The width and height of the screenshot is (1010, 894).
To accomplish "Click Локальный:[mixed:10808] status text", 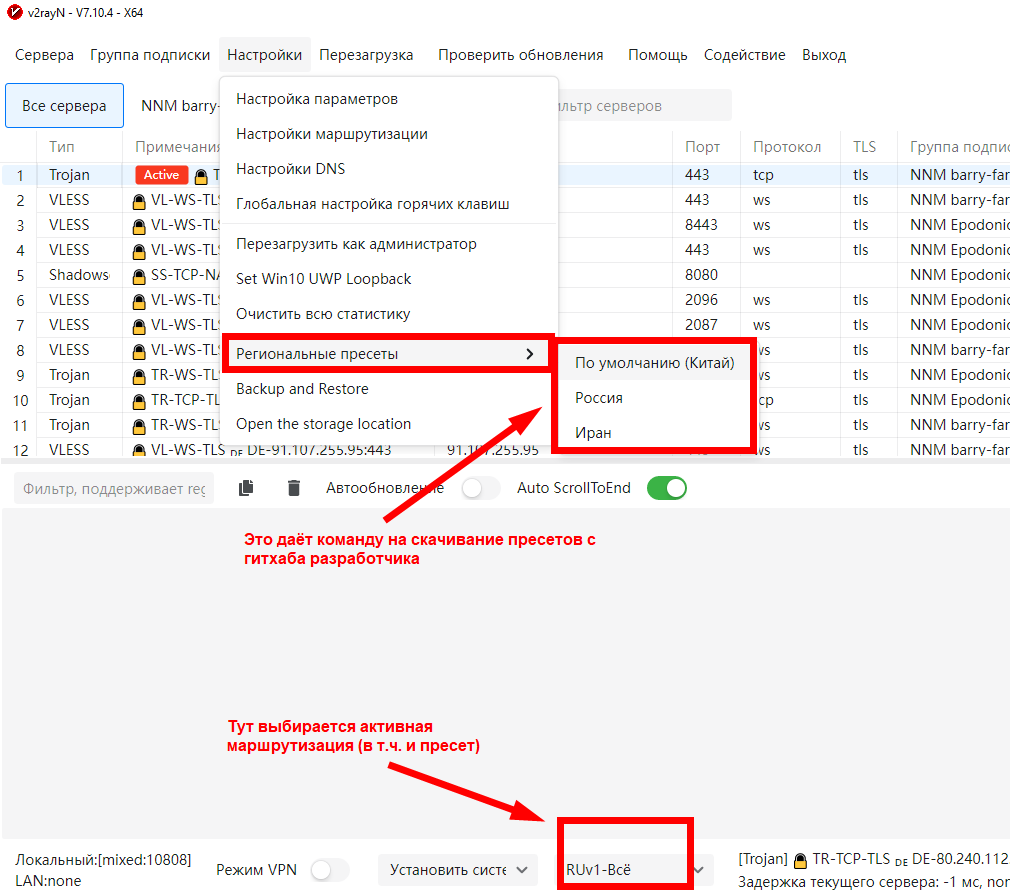I will click(103, 860).
